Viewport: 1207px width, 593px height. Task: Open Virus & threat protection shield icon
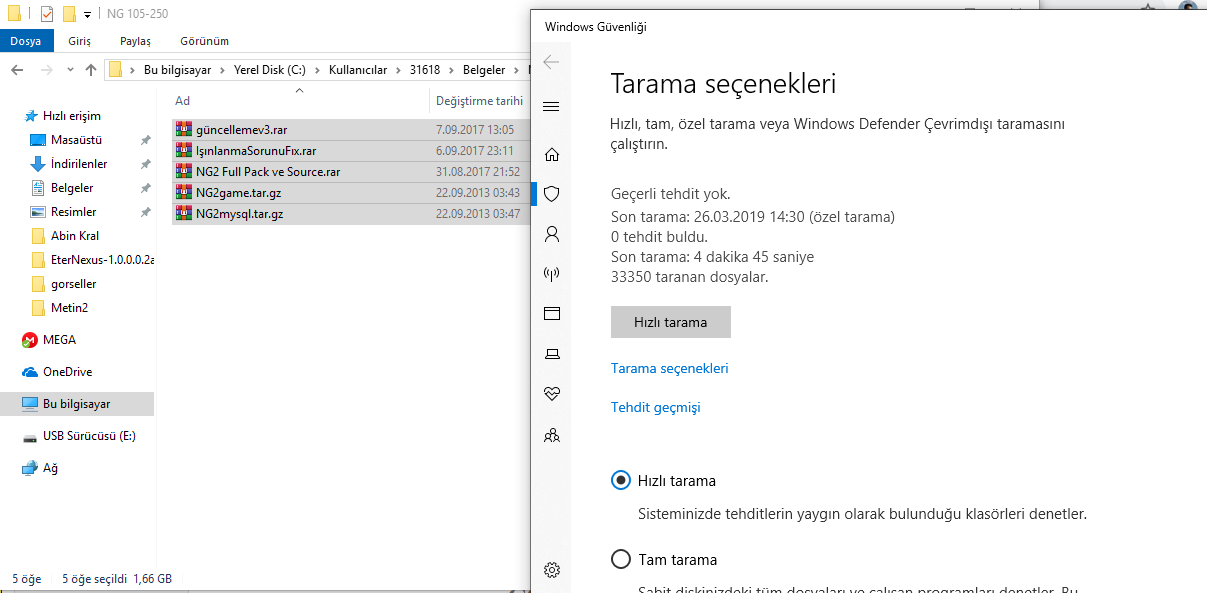tap(551, 194)
